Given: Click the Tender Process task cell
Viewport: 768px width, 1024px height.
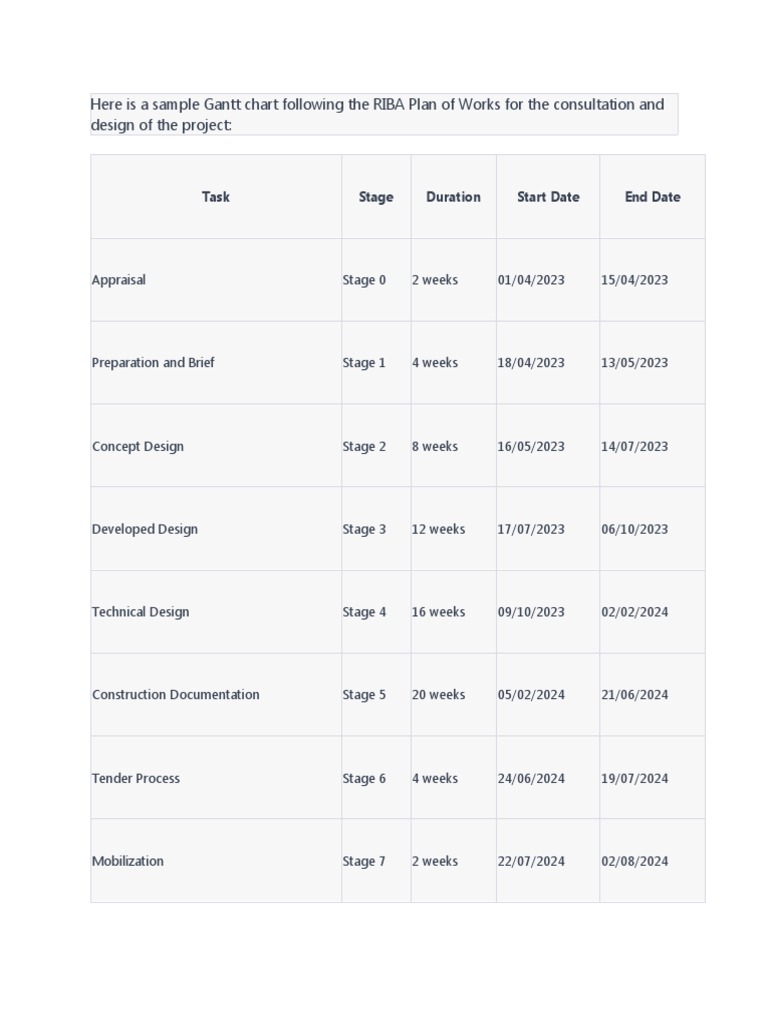Looking at the screenshot, I should [x=216, y=778].
